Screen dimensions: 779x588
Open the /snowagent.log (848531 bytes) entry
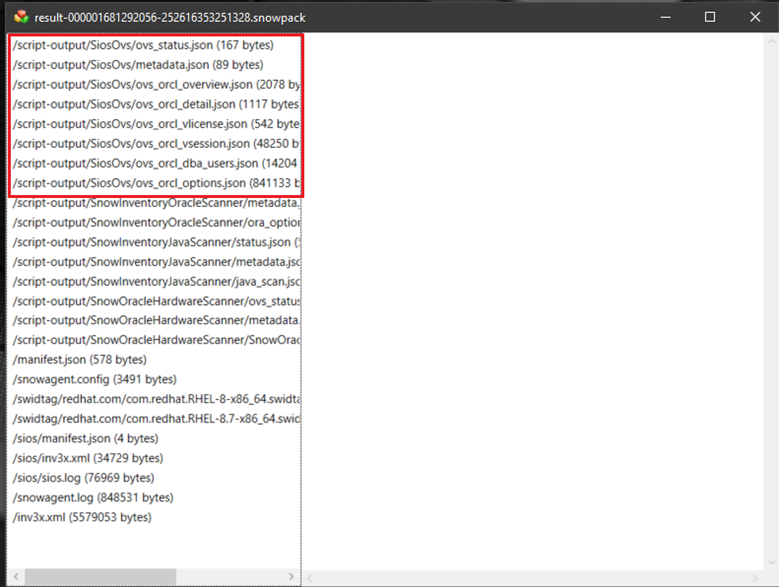point(93,498)
